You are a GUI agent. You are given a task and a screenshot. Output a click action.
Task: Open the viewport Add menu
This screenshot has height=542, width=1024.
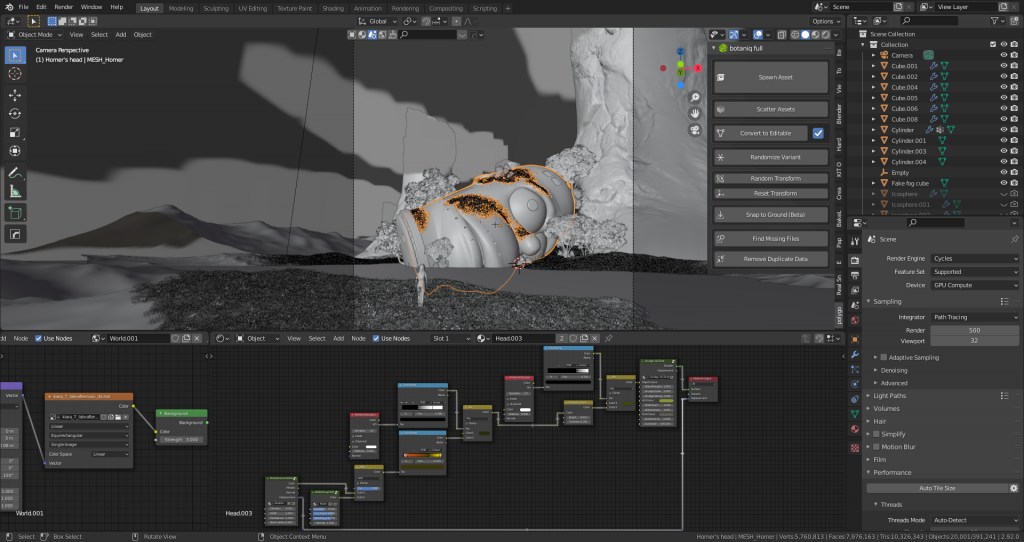click(x=121, y=35)
